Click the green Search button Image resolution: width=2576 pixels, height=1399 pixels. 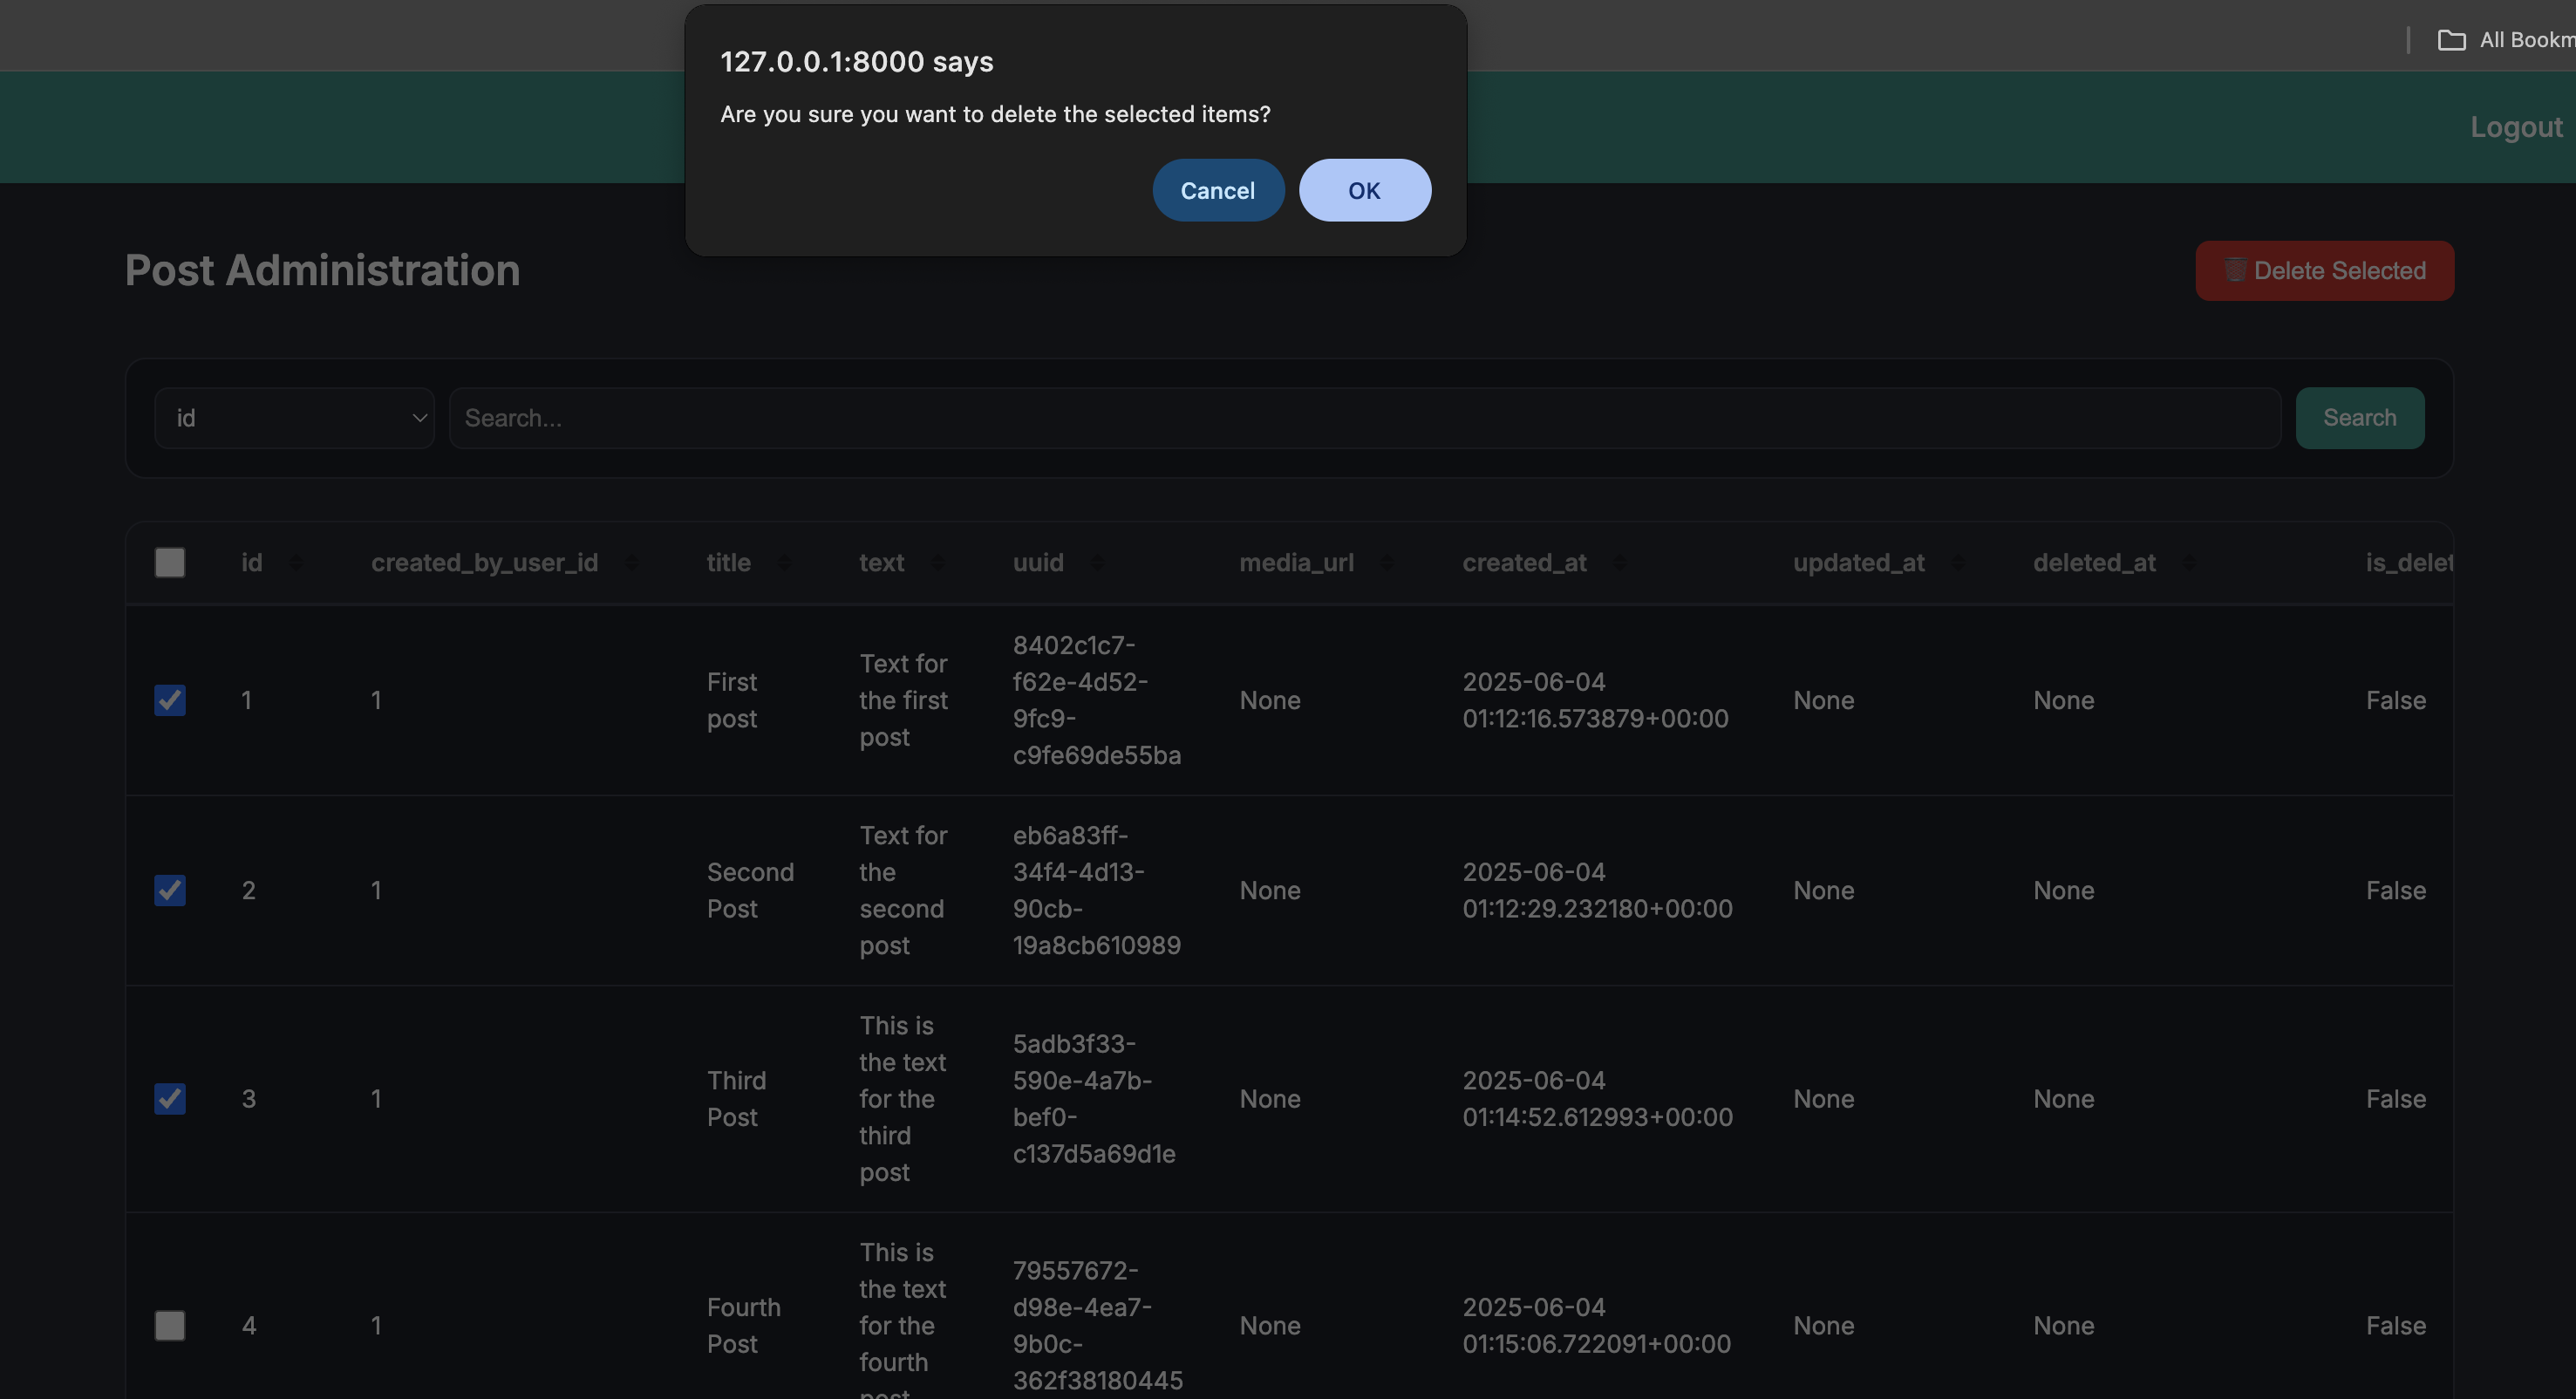tap(2359, 418)
